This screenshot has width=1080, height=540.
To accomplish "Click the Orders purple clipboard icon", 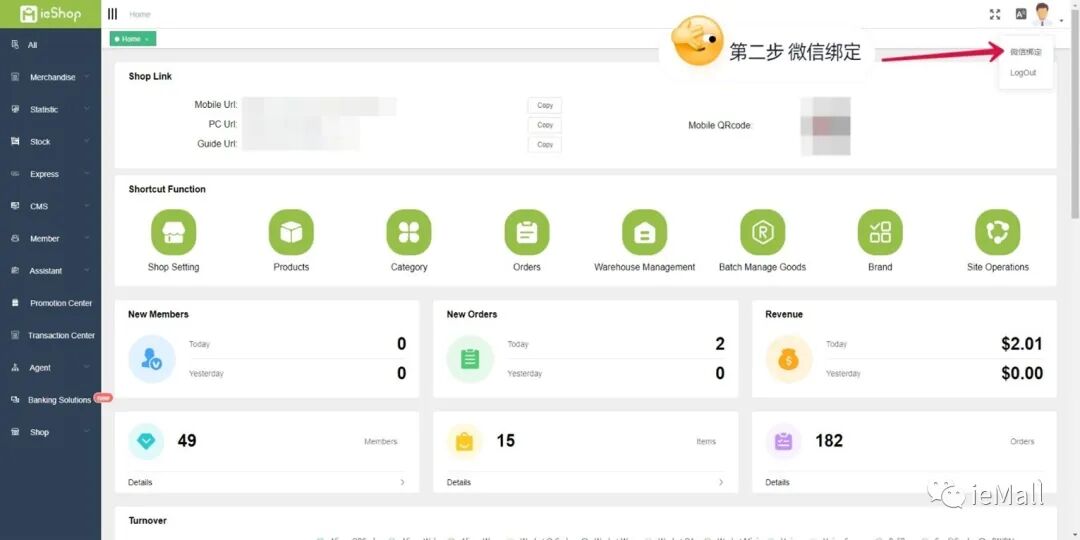I will [784, 442].
